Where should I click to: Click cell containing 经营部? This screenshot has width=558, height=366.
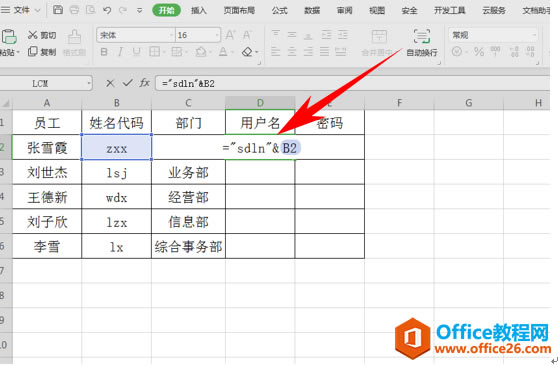(x=188, y=197)
